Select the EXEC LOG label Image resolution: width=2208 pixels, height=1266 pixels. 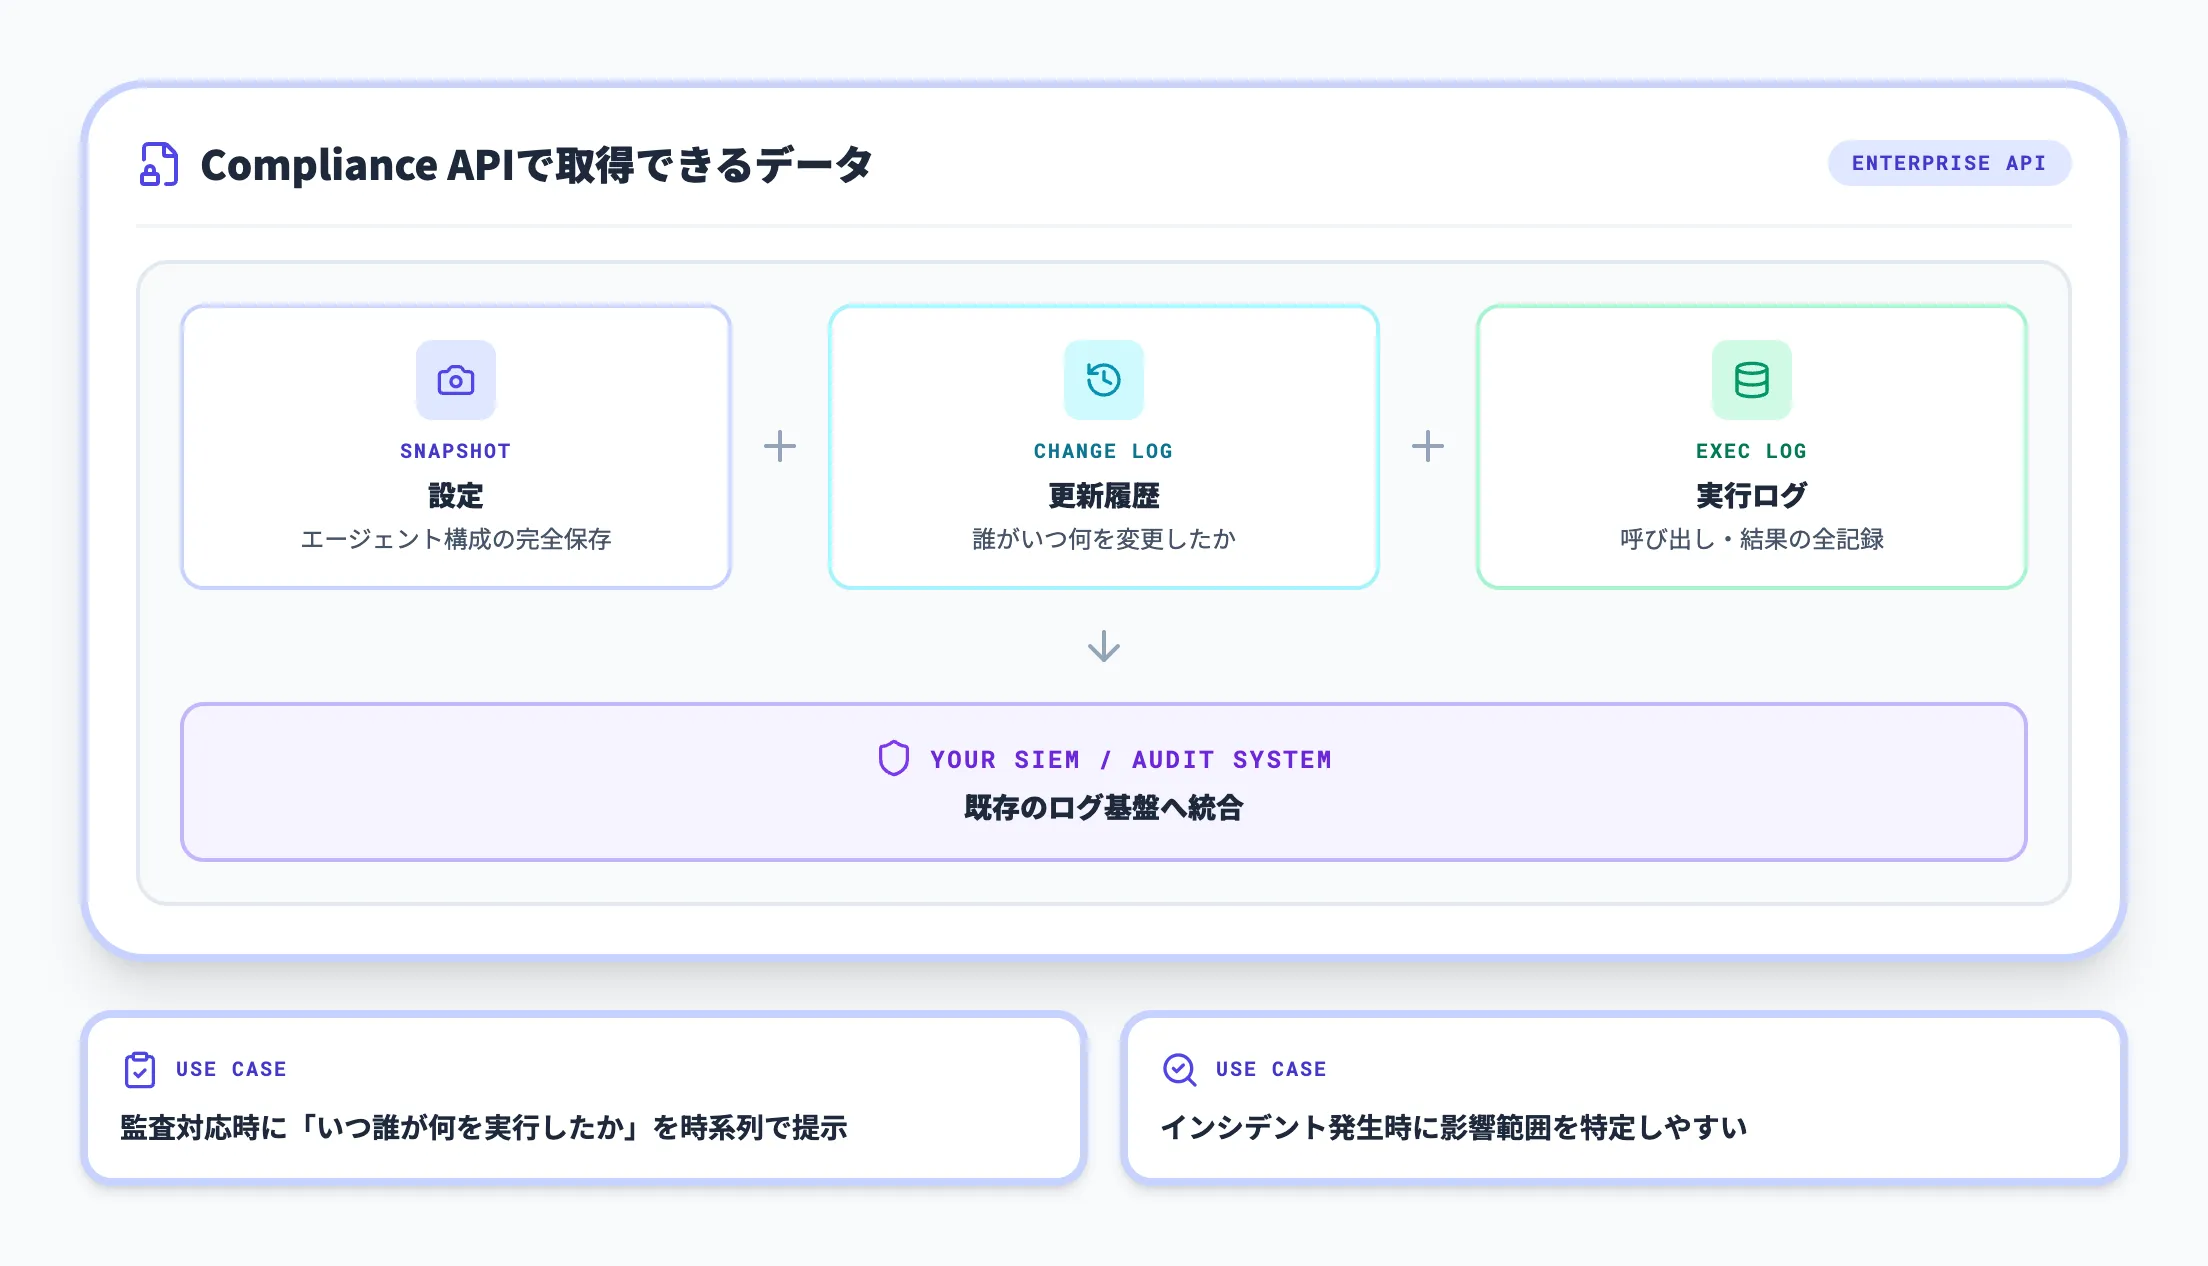pos(1751,450)
